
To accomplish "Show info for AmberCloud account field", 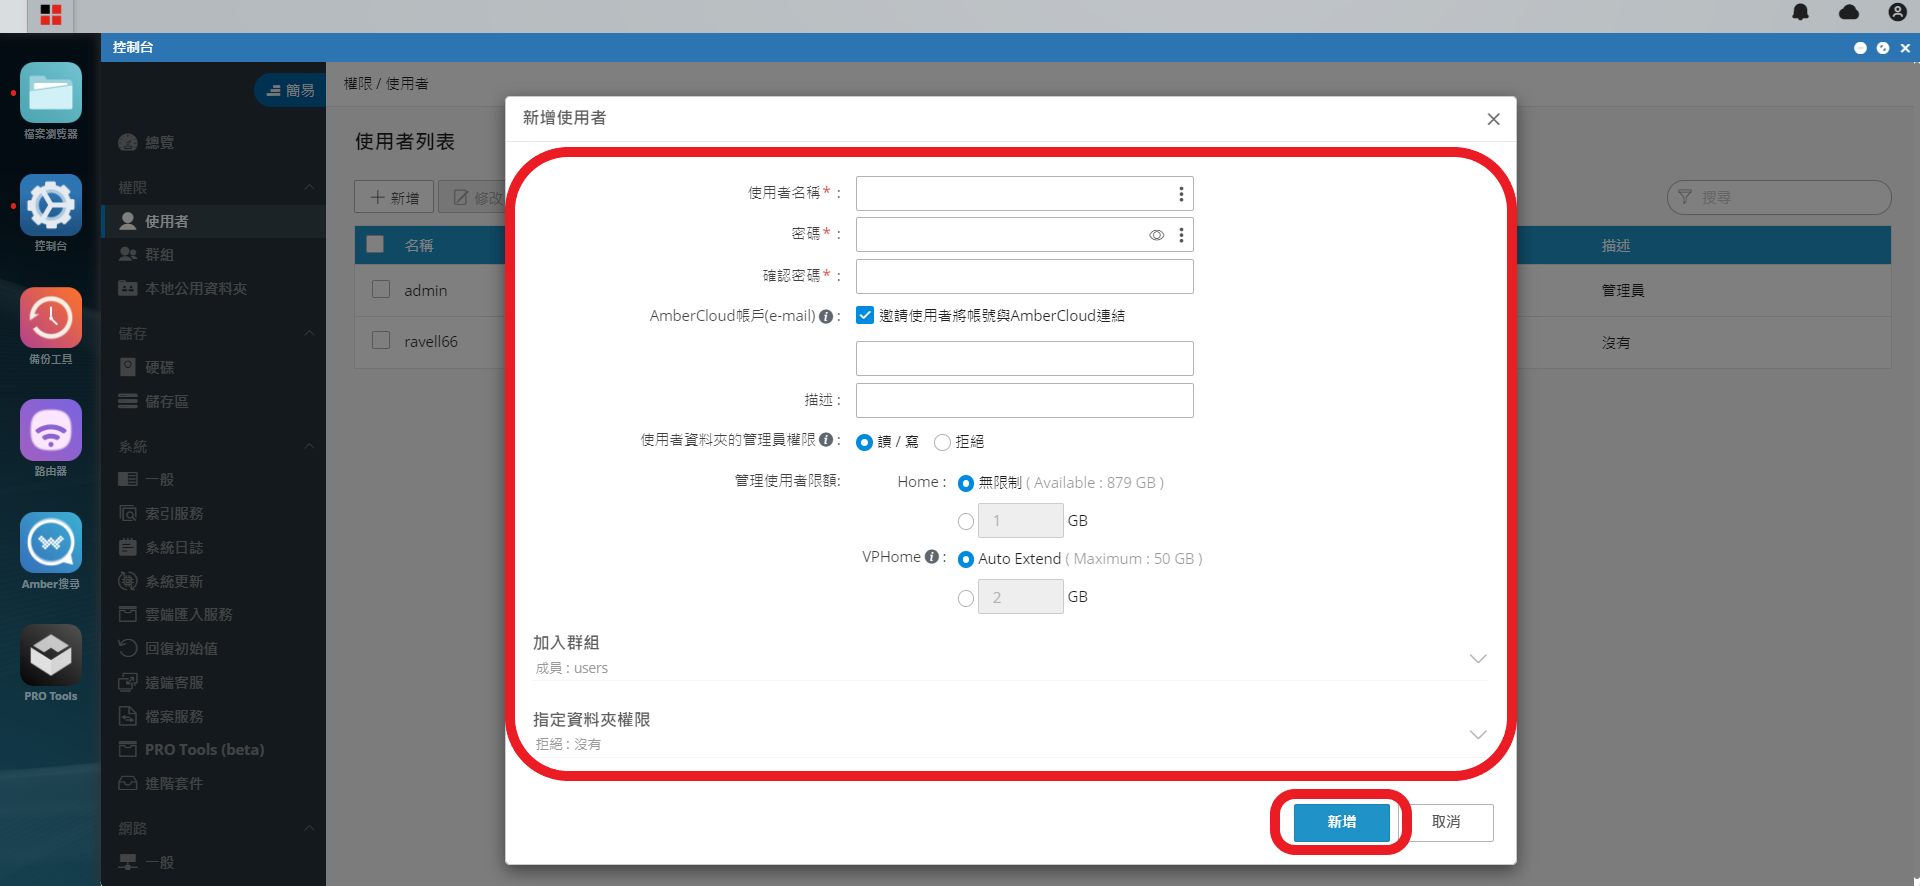I will pos(826,316).
